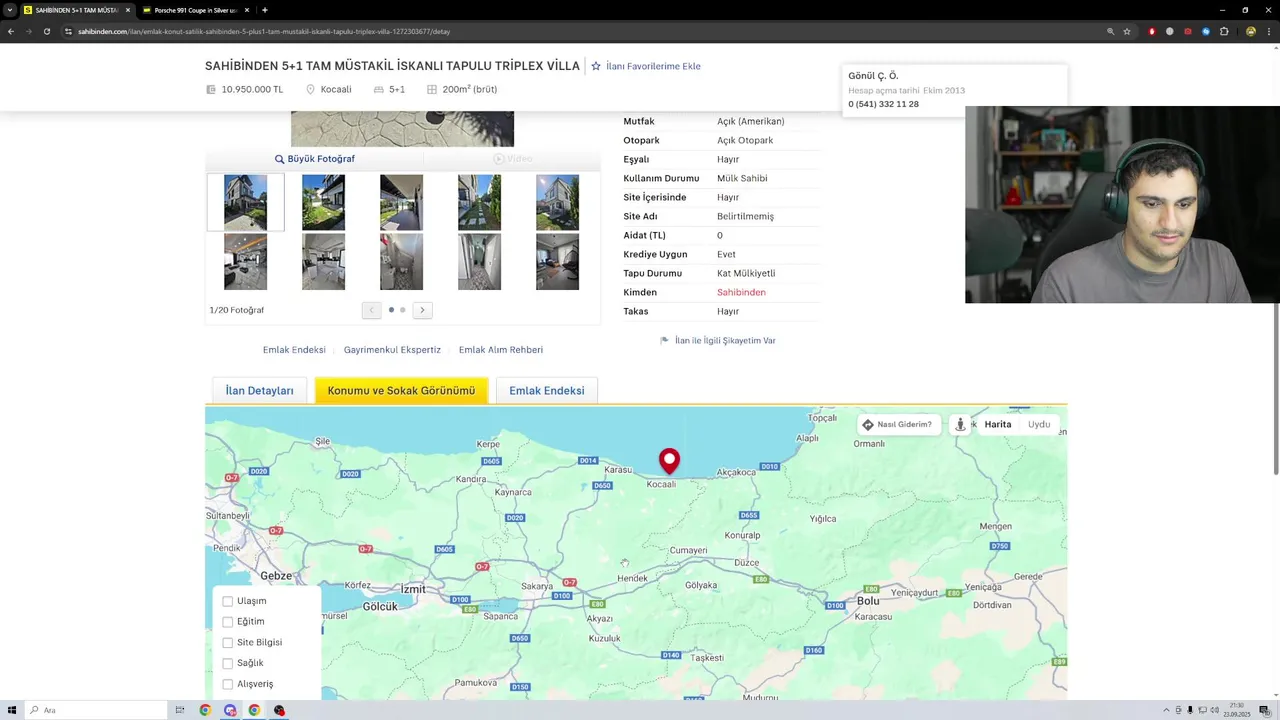1280x720 pixels.
Task: Click the zoom magnifier icon in address bar
Action: [x=1110, y=31]
